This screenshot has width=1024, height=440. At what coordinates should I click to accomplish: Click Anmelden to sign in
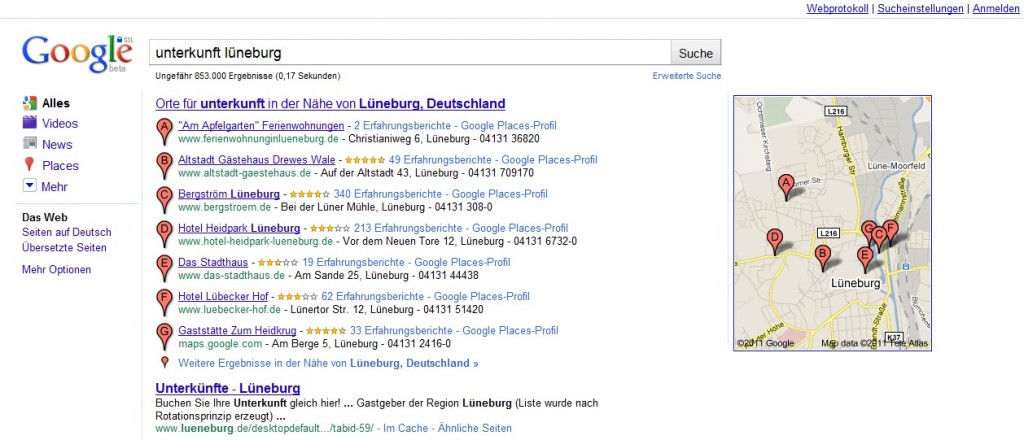coord(996,8)
